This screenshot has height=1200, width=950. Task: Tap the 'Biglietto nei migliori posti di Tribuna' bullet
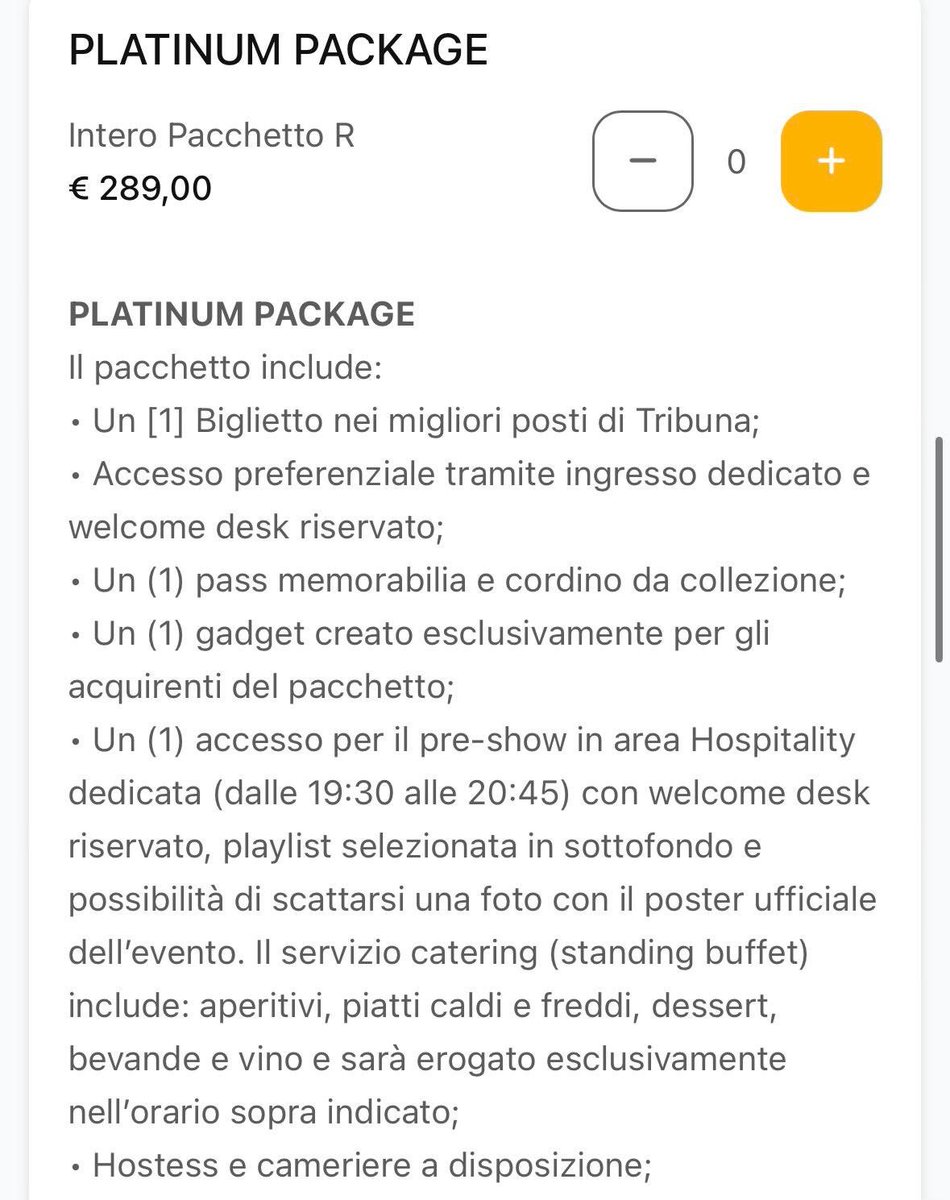[415, 421]
